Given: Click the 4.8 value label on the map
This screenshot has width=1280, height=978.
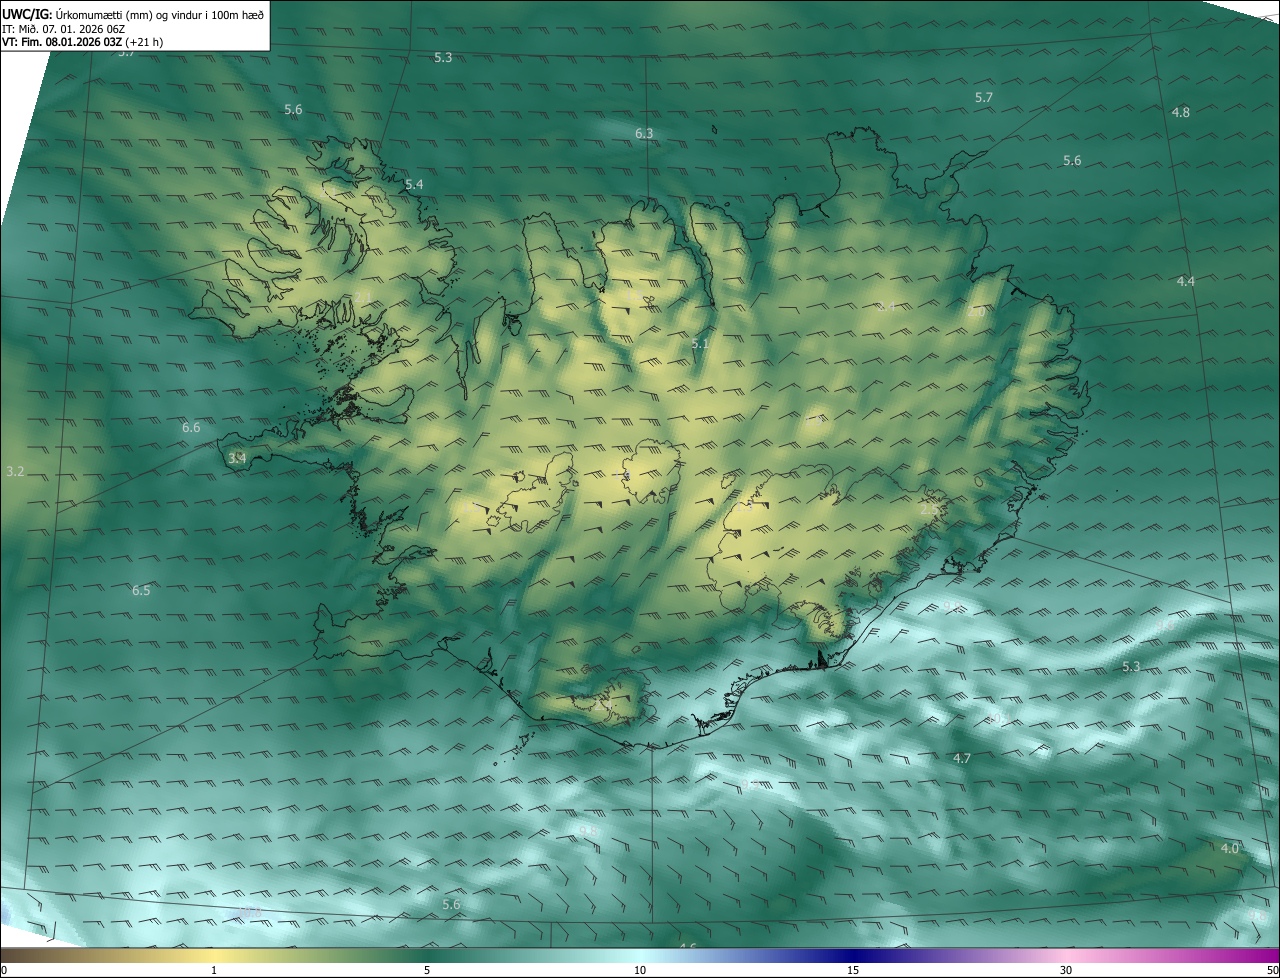Looking at the screenshot, I should pos(1181,112).
